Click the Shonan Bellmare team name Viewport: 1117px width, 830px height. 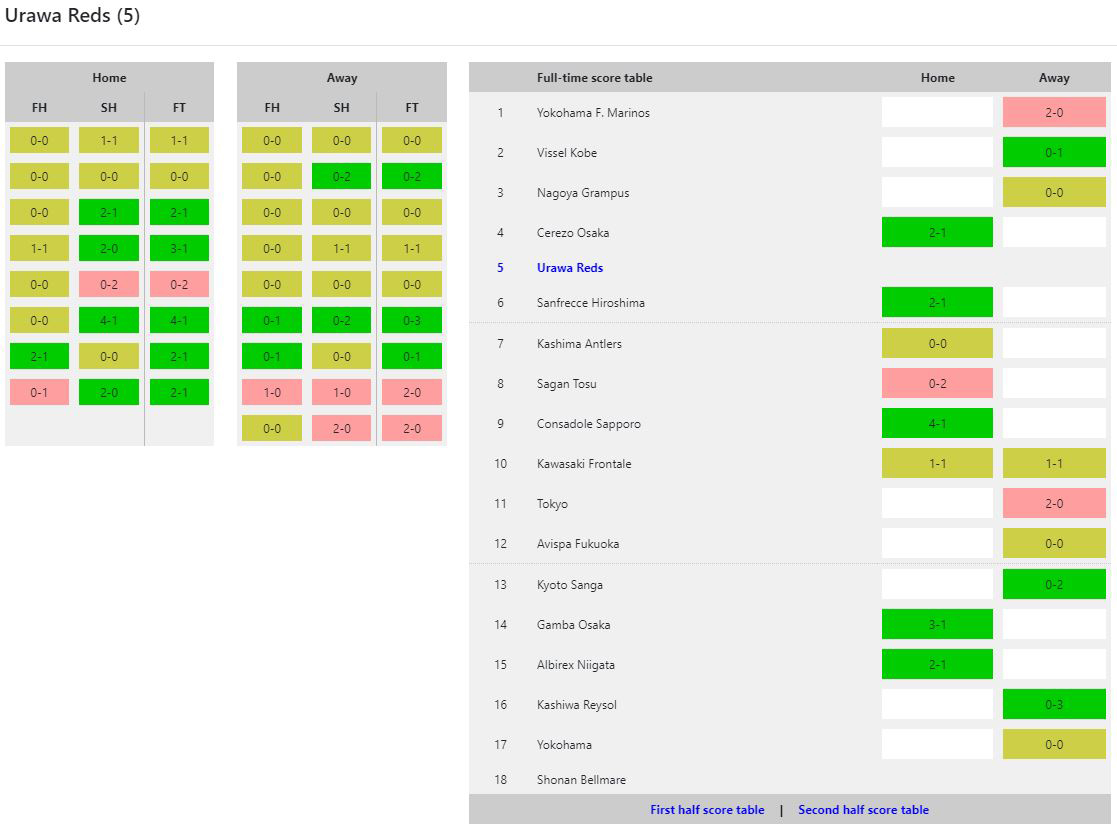click(581, 779)
